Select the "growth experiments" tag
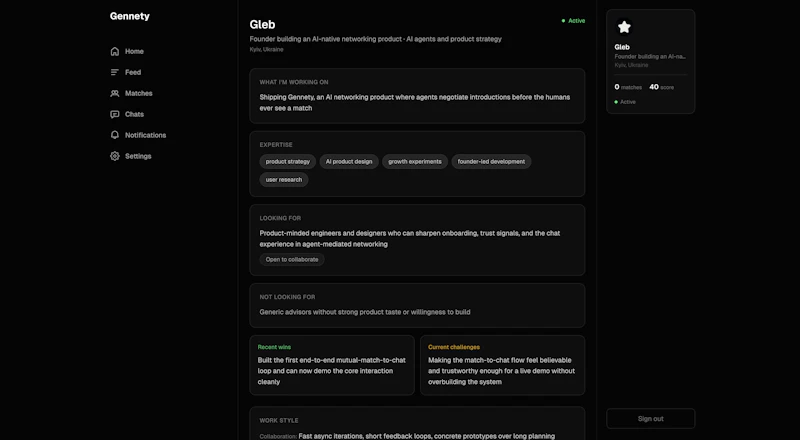800x440 pixels. coord(415,162)
